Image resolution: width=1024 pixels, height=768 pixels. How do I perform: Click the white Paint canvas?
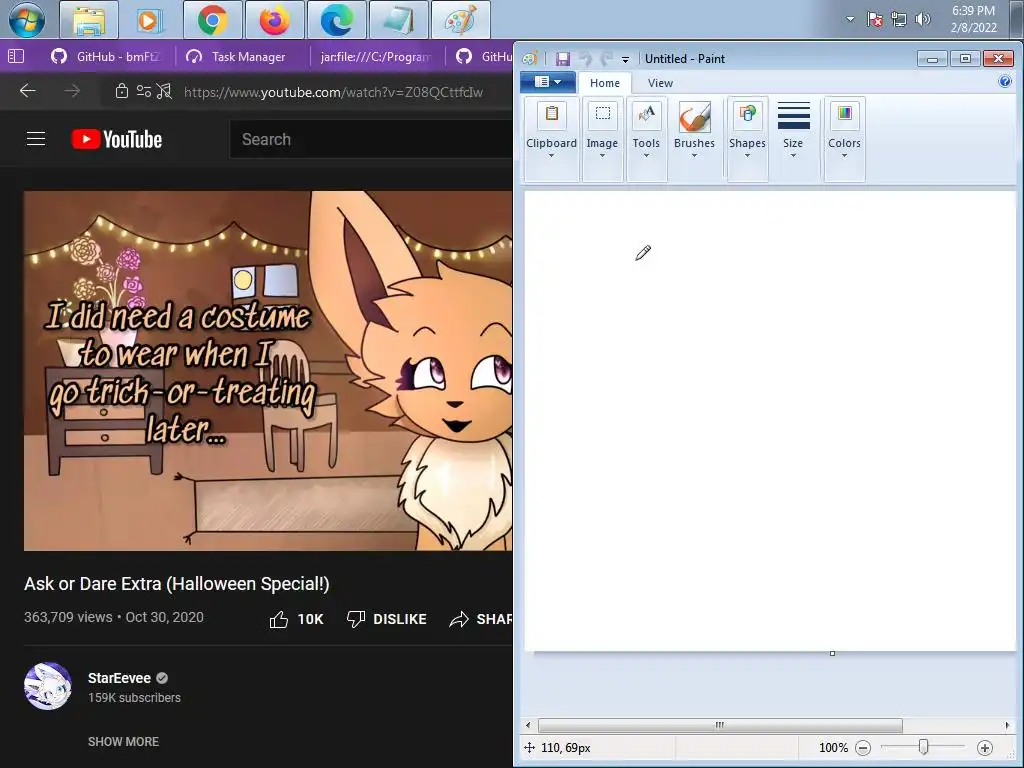click(x=770, y=421)
